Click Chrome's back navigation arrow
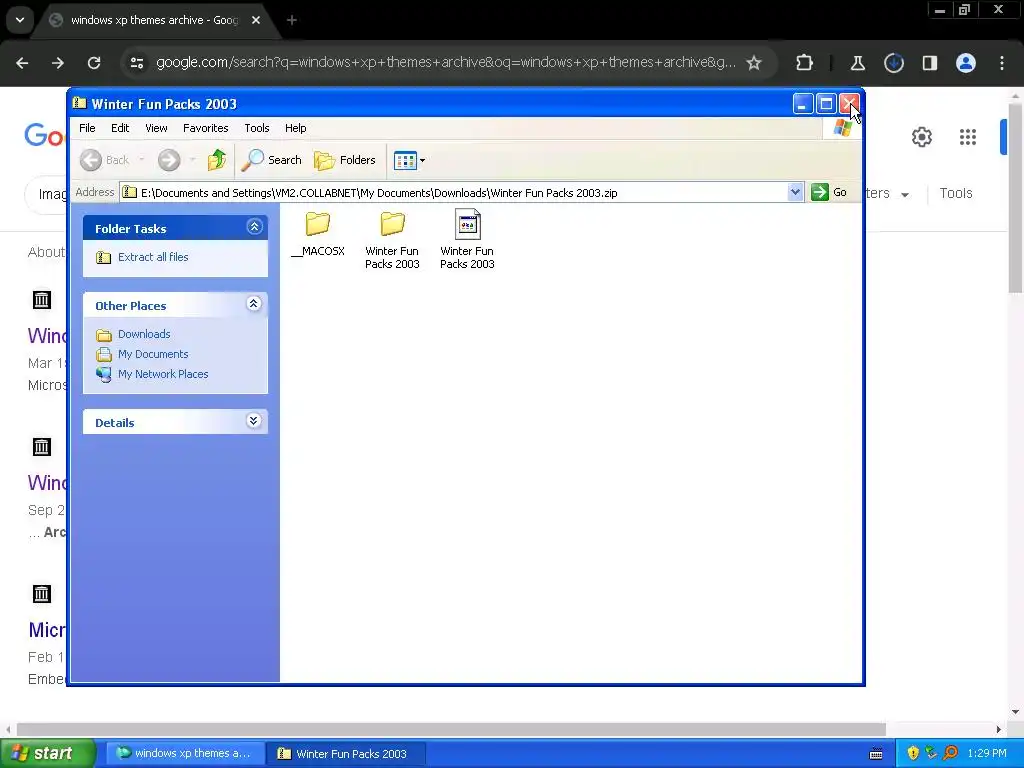 click(22, 63)
